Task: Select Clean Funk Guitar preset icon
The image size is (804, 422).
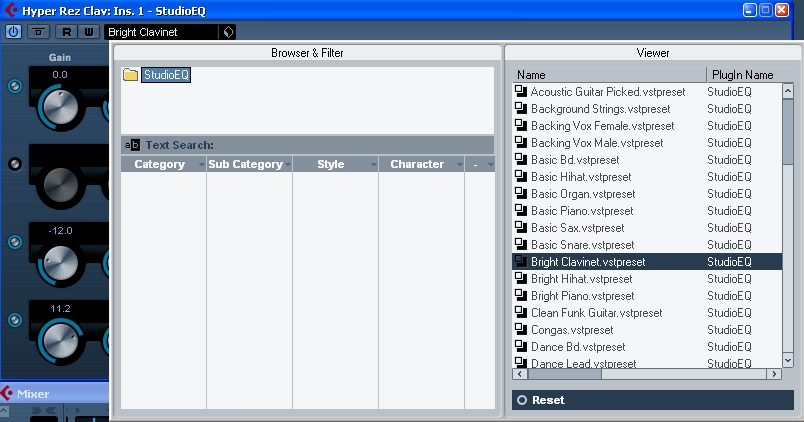Action: click(x=521, y=313)
